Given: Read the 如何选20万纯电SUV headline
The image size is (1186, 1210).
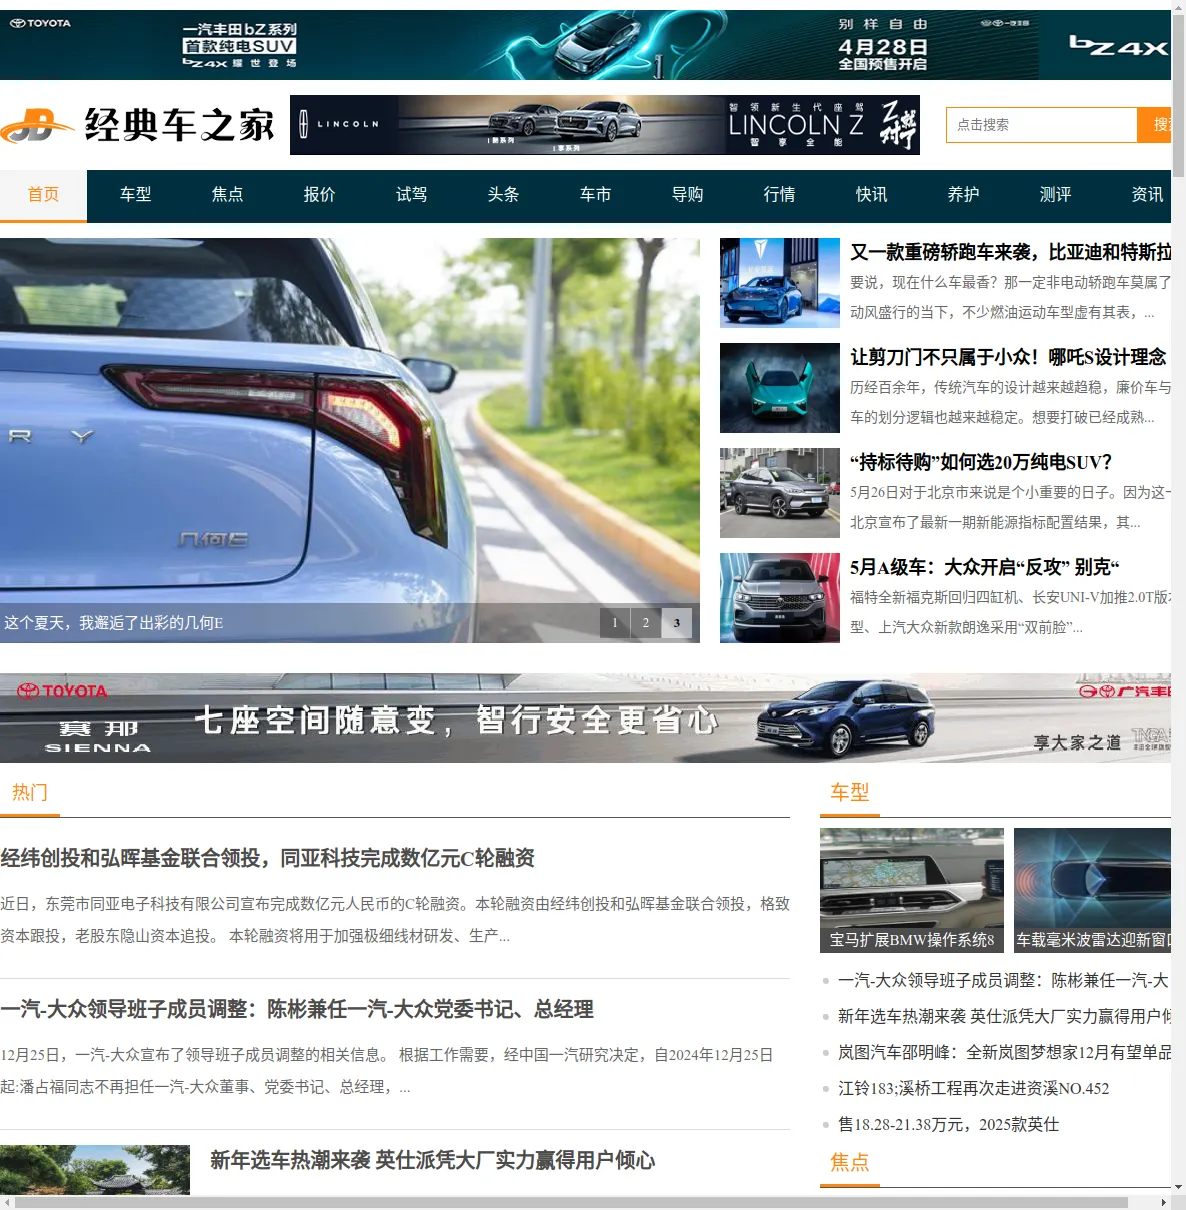Looking at the screenshot, I should pos(981,462).
